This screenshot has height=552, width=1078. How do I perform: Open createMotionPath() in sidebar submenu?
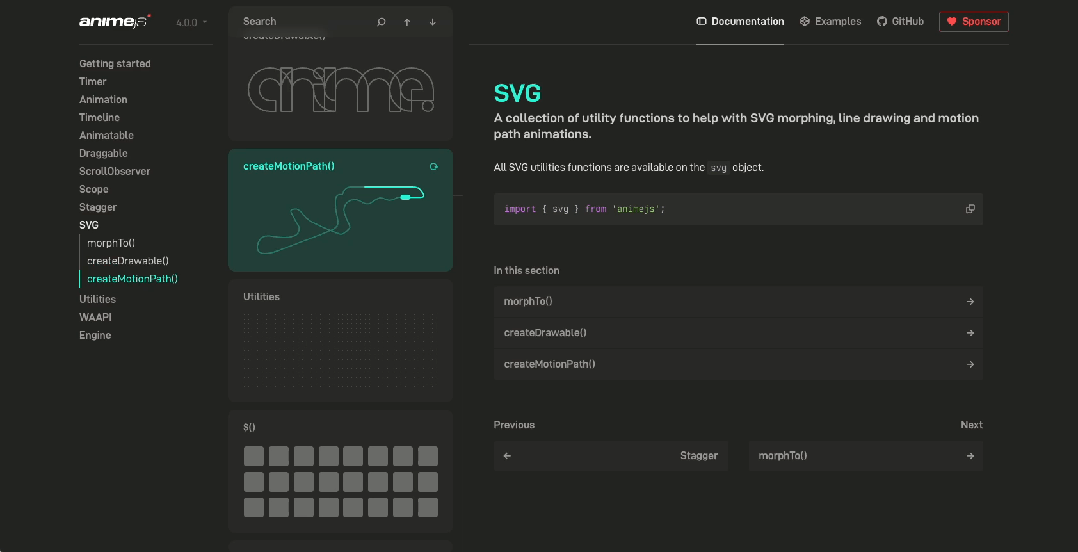(133, 278)
